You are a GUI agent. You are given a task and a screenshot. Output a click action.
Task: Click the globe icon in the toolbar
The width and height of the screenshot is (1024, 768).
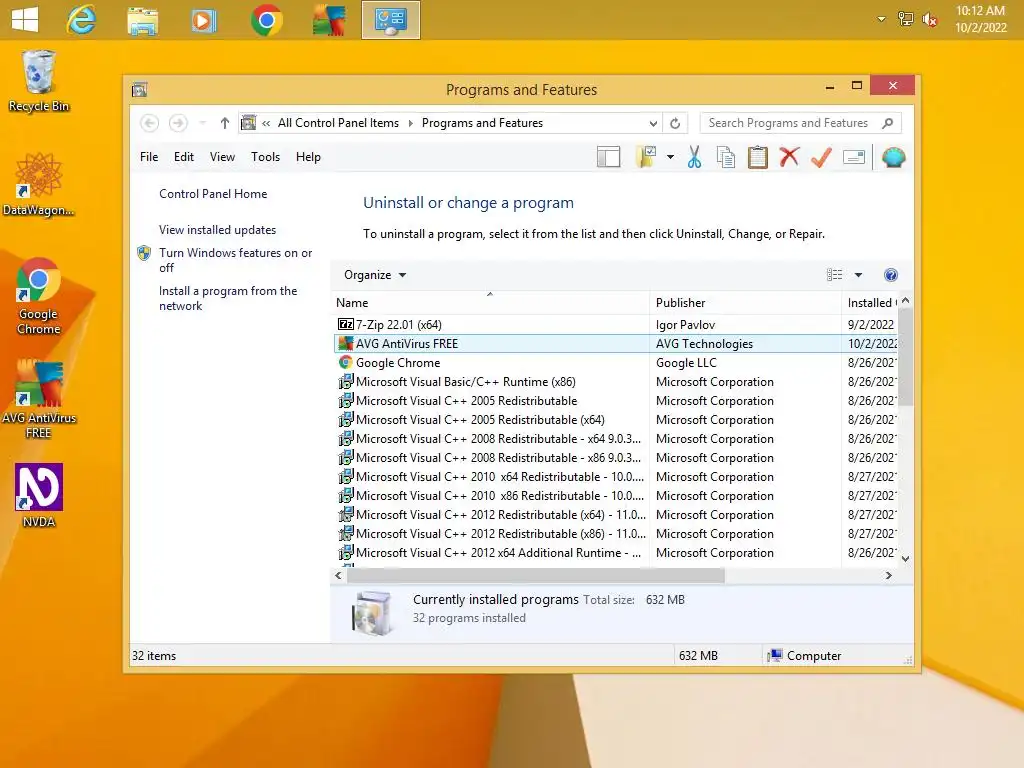(x=893, y=157)
